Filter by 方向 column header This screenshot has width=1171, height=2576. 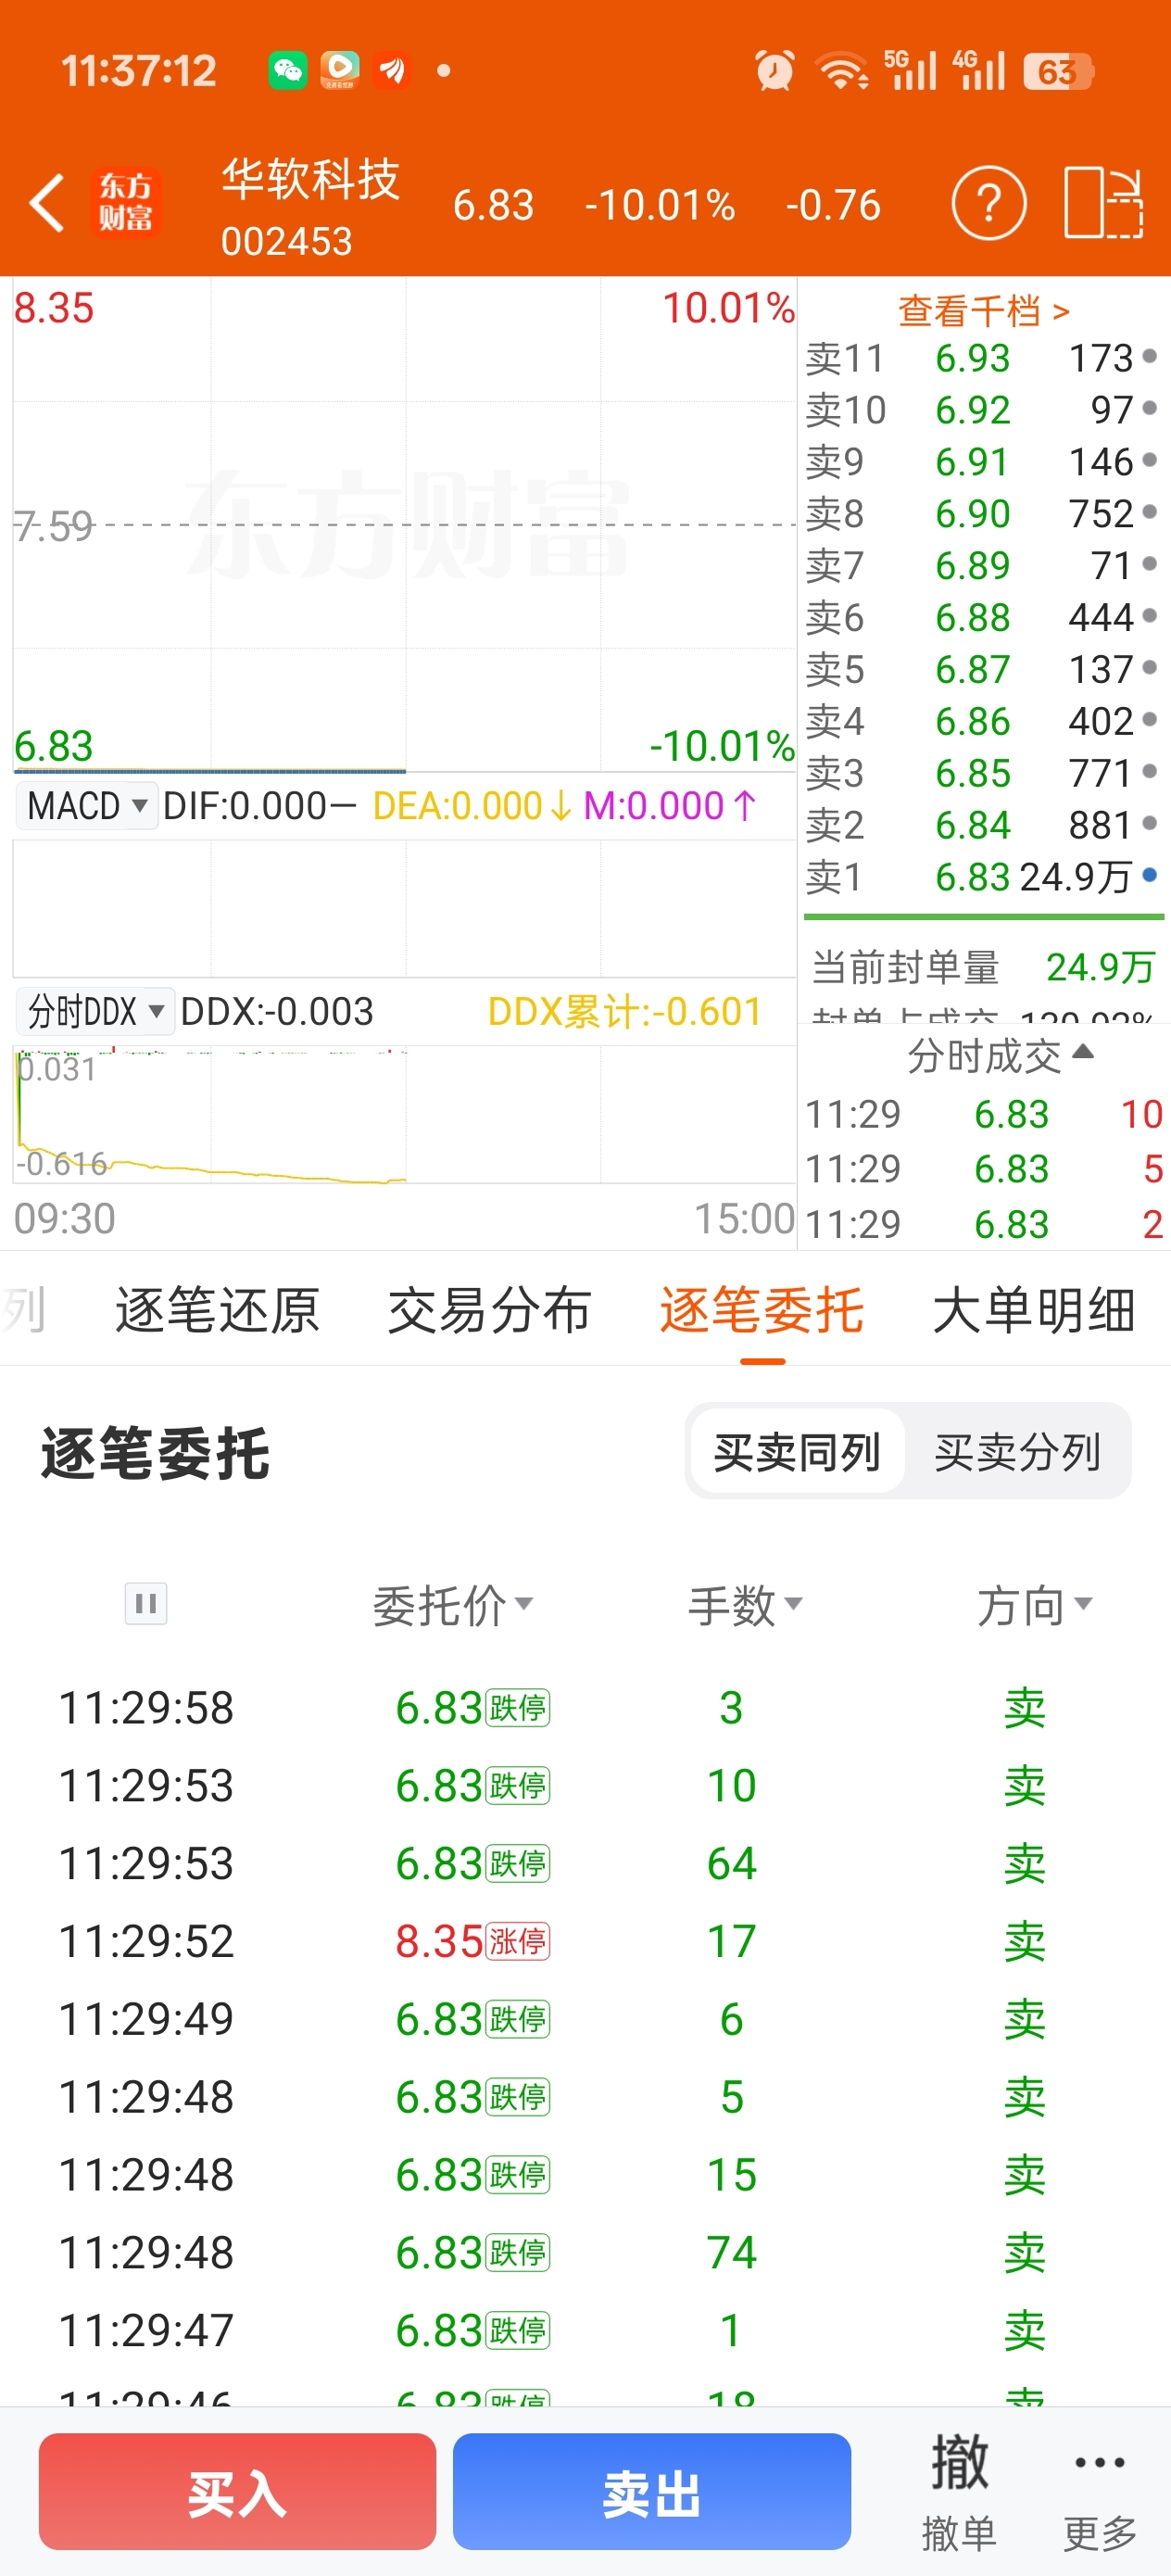point(1034,1606)
